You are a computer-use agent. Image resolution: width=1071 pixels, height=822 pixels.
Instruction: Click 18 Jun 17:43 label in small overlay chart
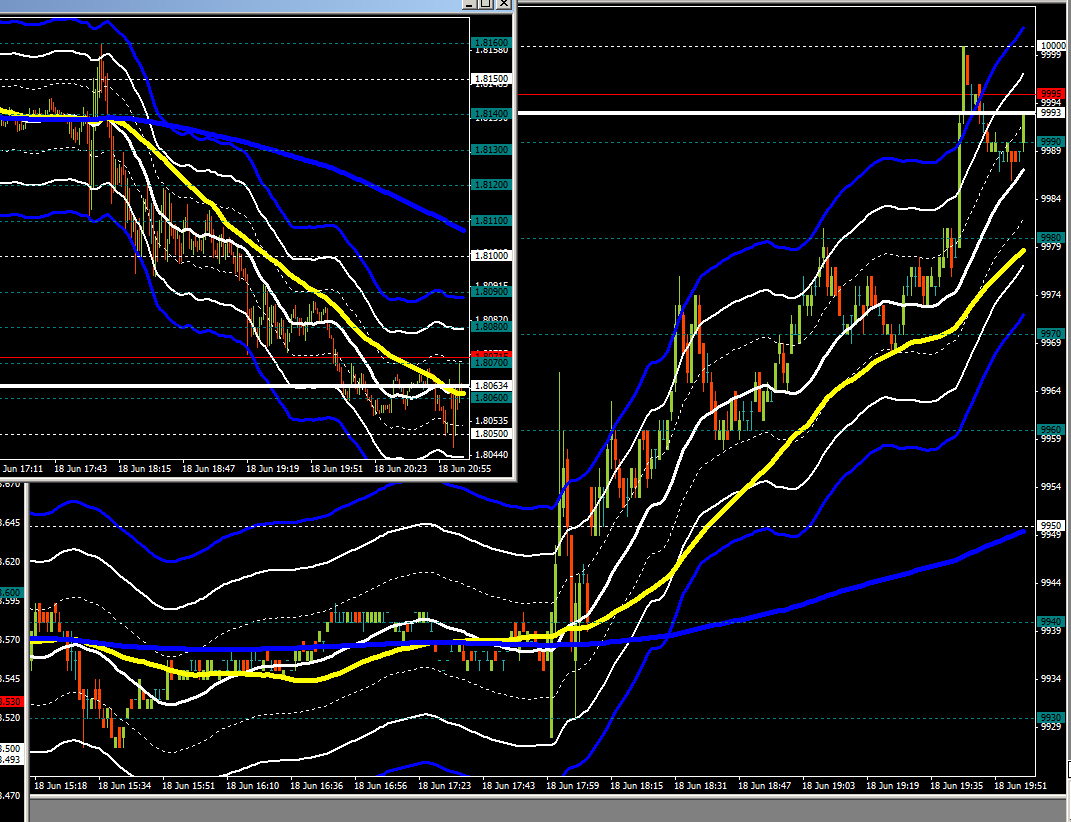80,469
